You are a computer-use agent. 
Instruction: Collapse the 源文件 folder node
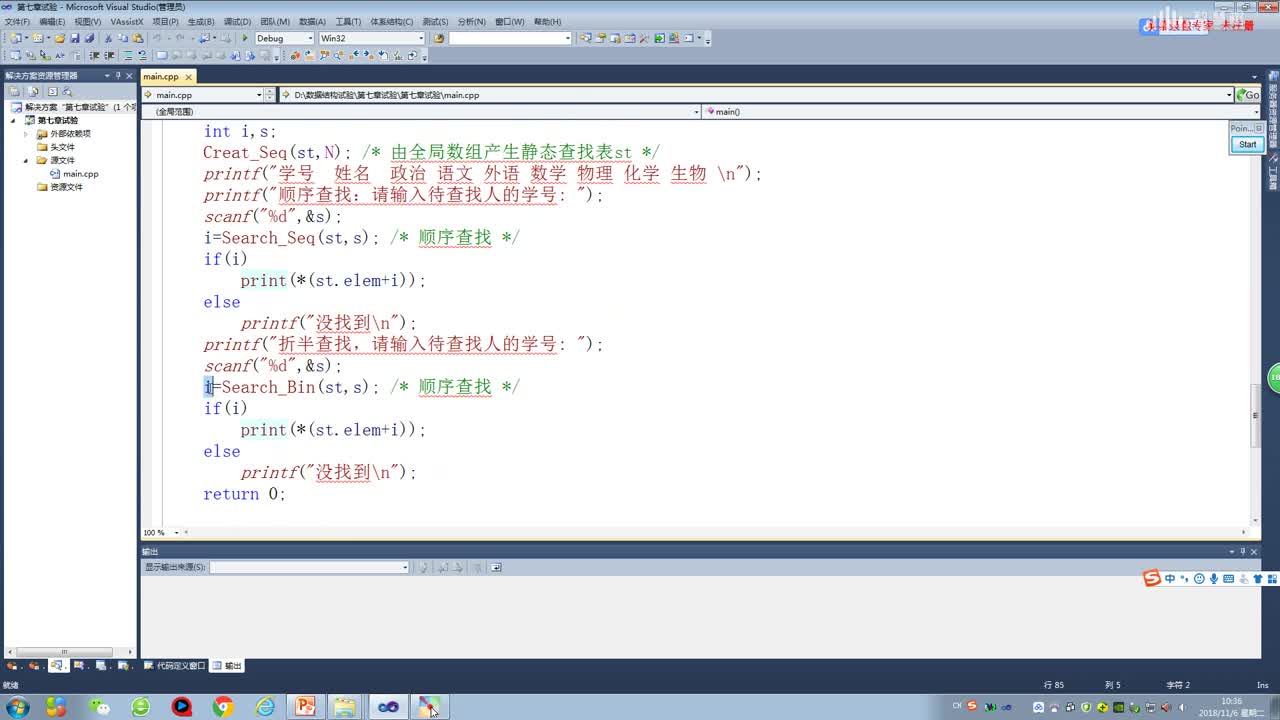[26, 160]
